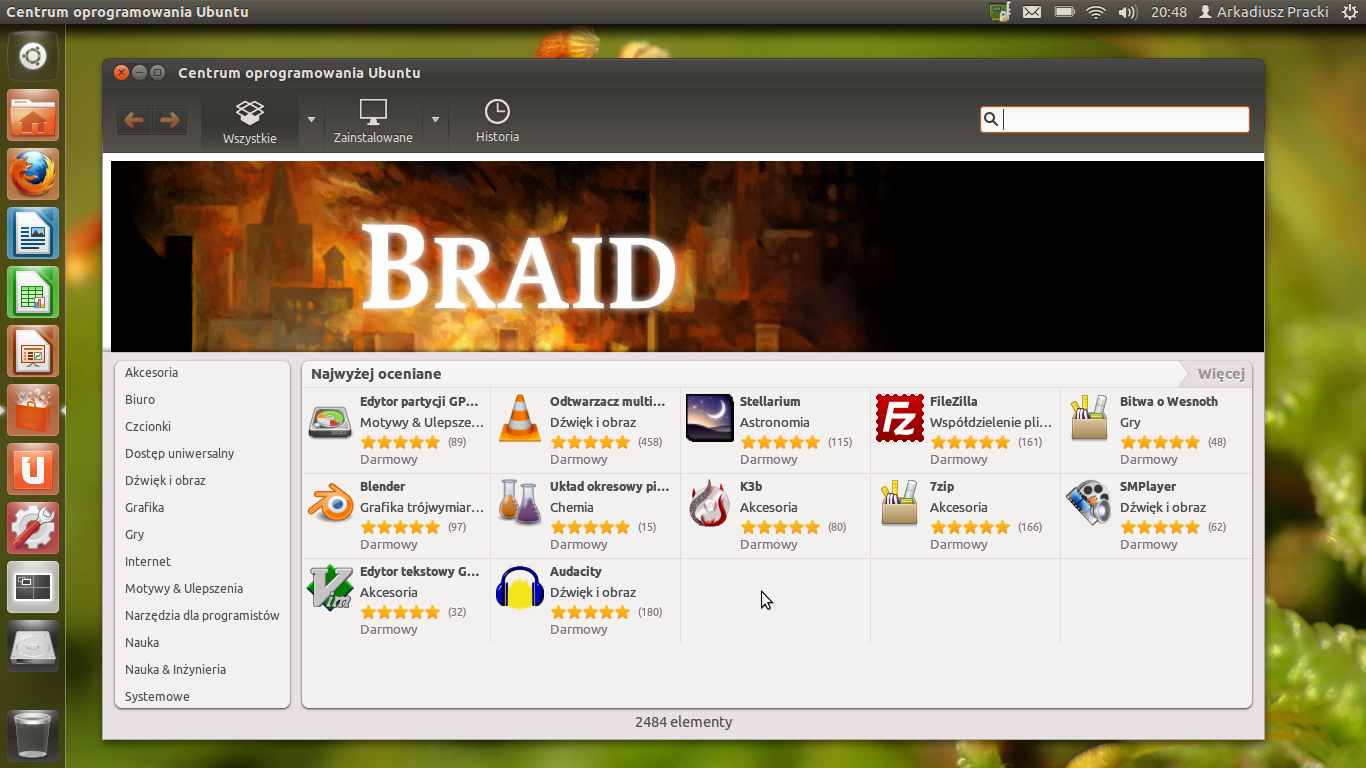1366x768 pixels.
Task: Launch LibreOffice Writer from launcher
Action: (33, 233)
